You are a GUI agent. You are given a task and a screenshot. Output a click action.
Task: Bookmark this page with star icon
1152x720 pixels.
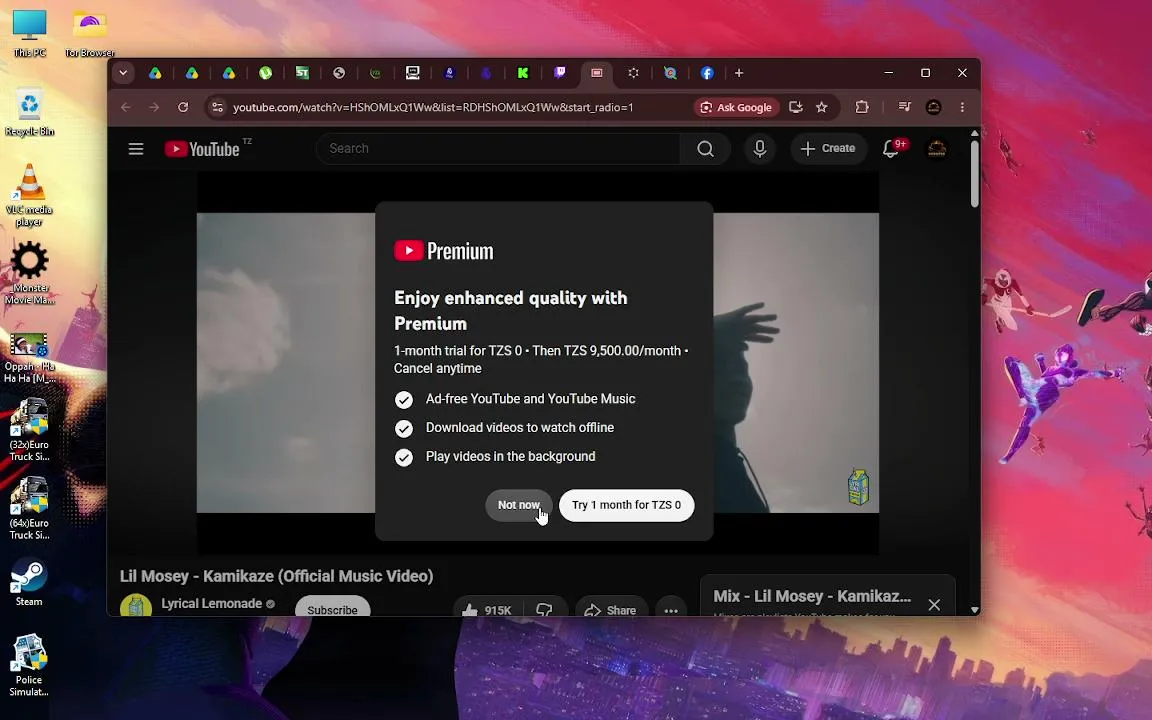[x=821, y=107]
